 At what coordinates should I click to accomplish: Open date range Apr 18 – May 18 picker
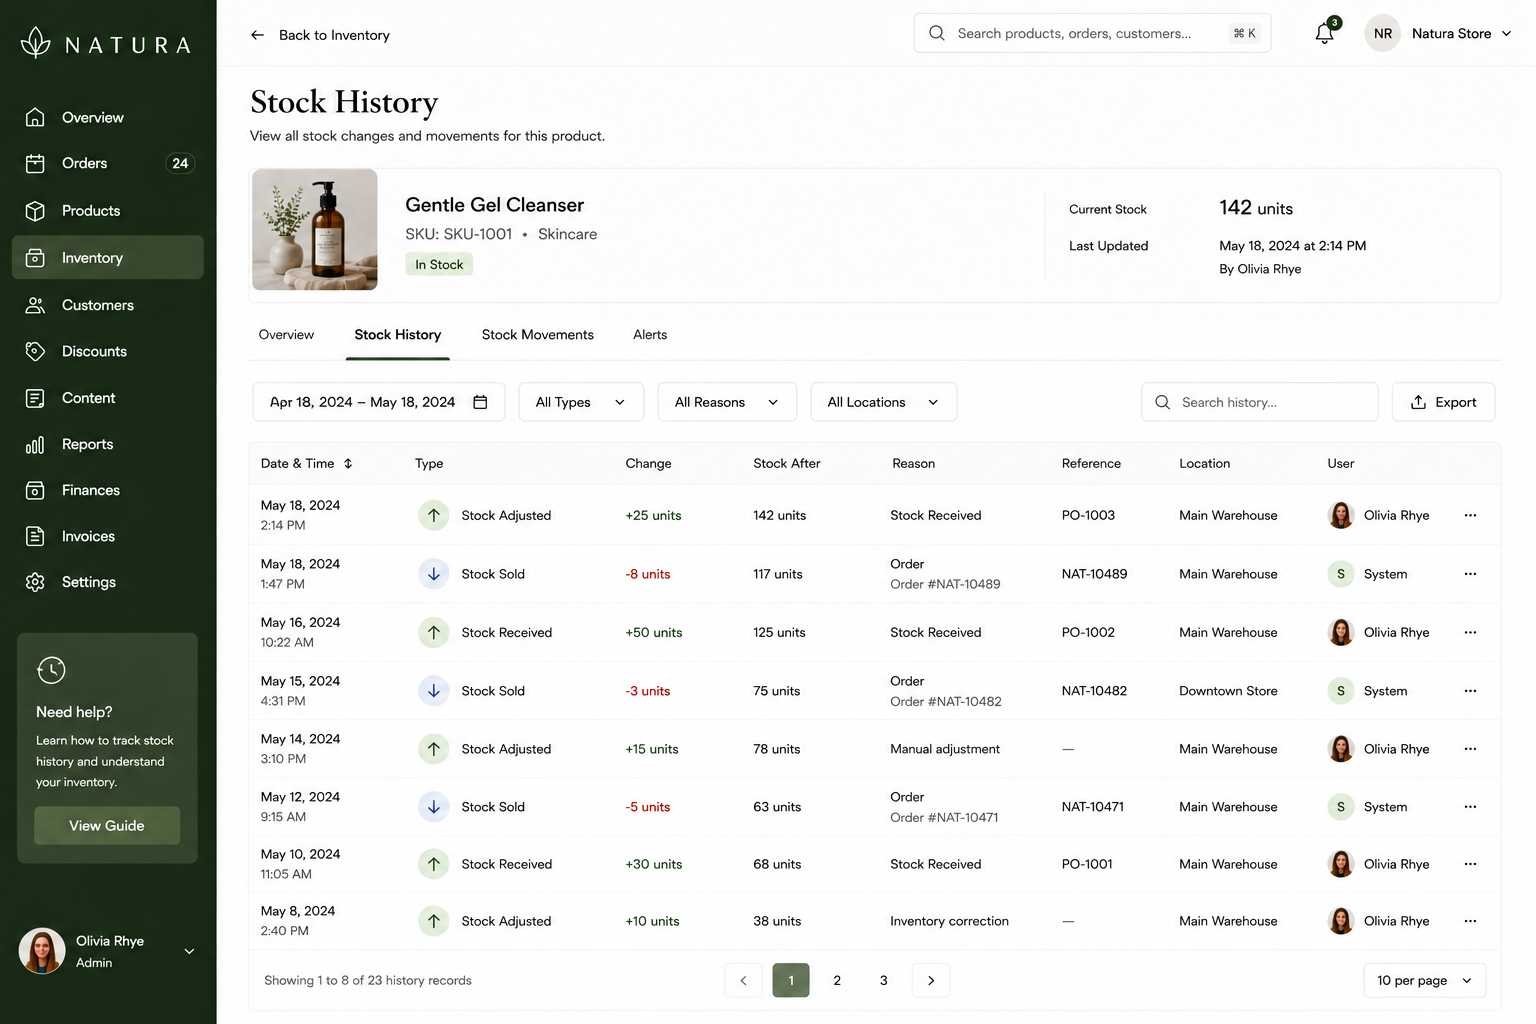[378, 402]
